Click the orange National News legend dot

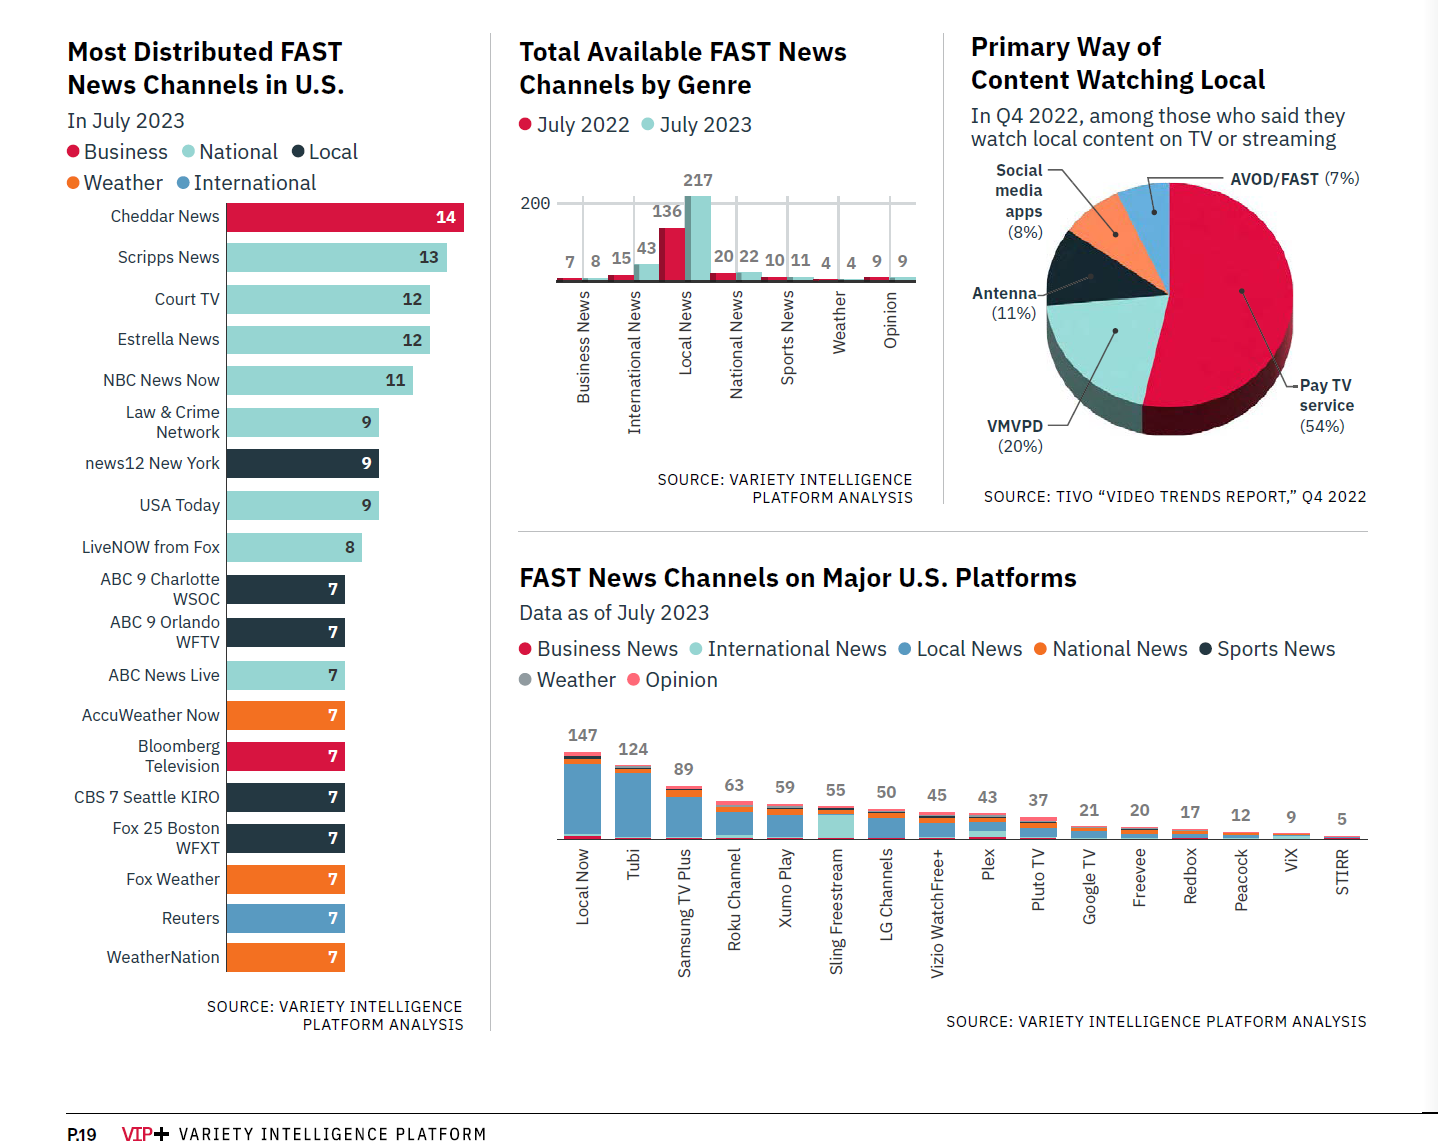[x=1040, y=649]
